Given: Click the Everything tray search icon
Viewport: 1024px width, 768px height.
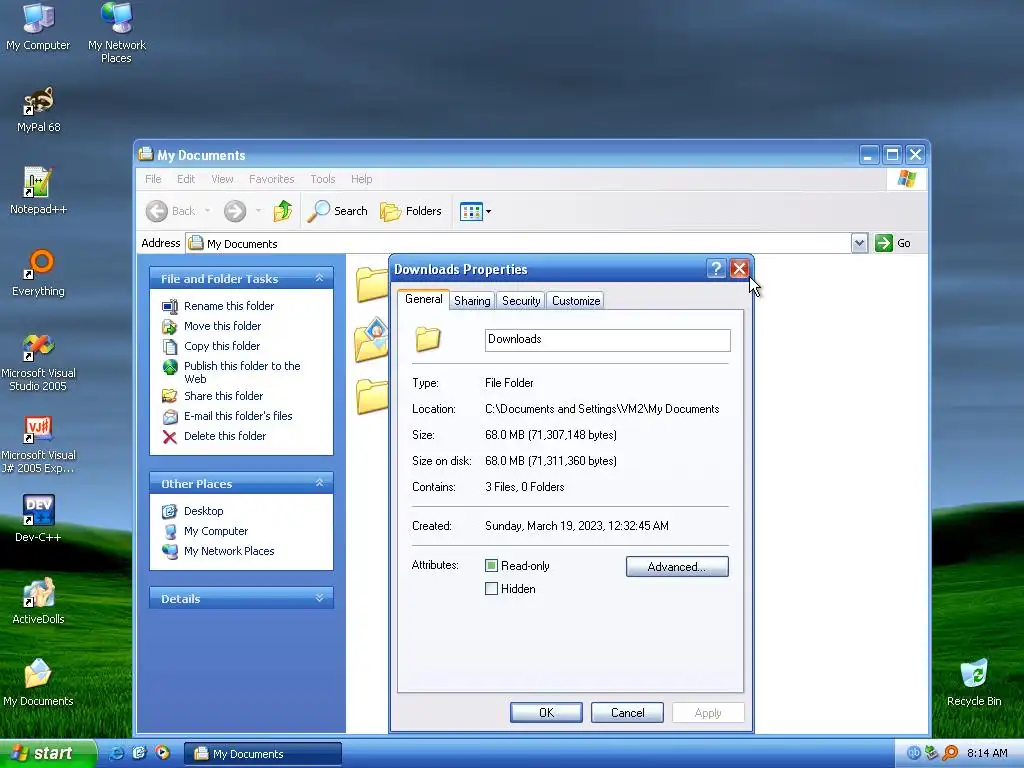Looking at the screenshot, I should 950,753.
